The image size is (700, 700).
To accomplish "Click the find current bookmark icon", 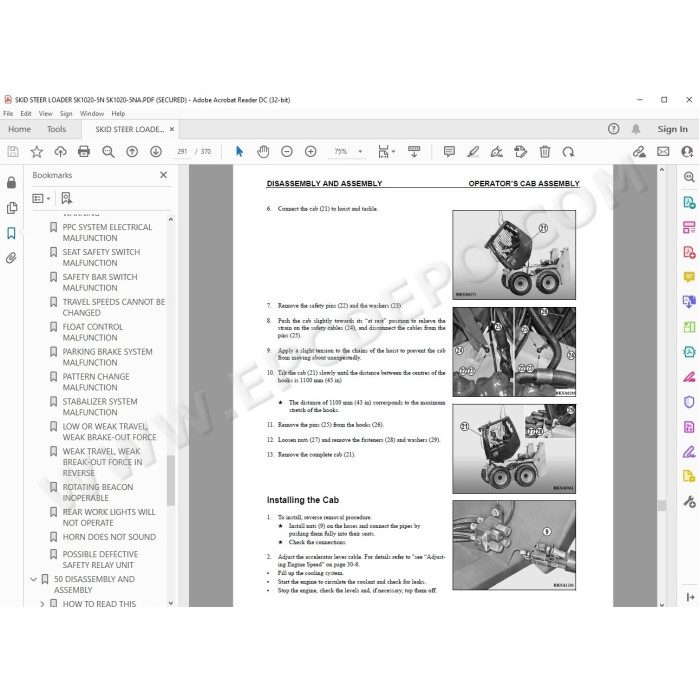I will (x=67, y=198).
